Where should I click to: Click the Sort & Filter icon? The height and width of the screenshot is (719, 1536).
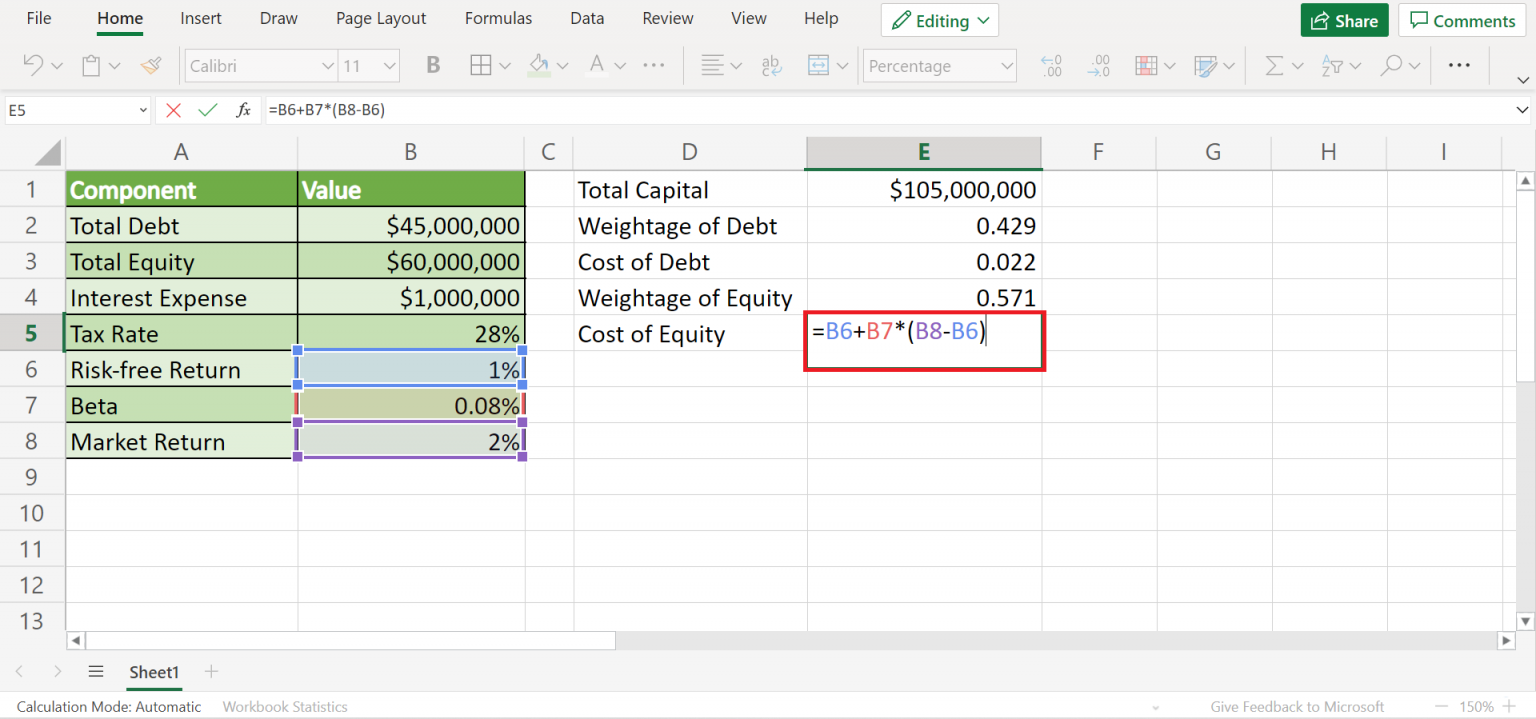[1331, 66]
